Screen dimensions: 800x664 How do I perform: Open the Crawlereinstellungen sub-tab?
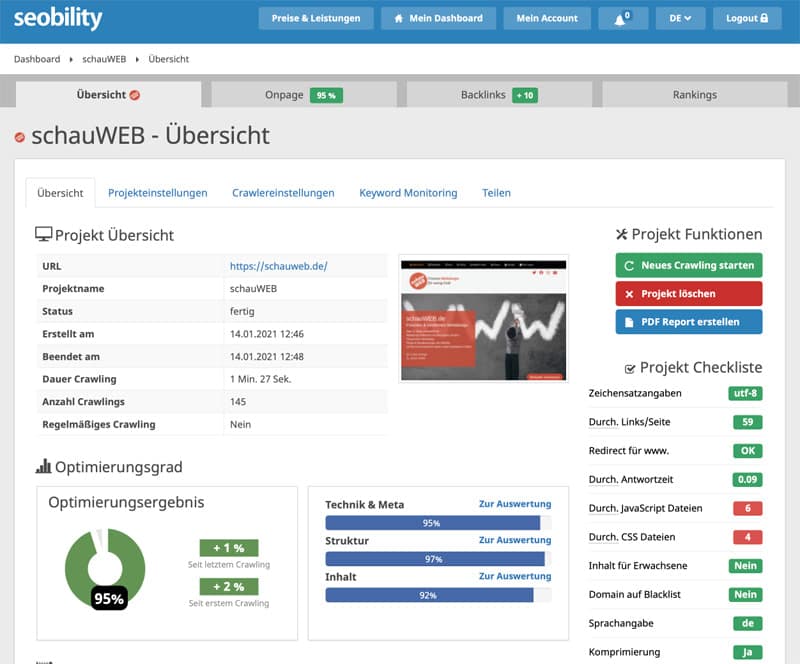click(x=283, y=193)
